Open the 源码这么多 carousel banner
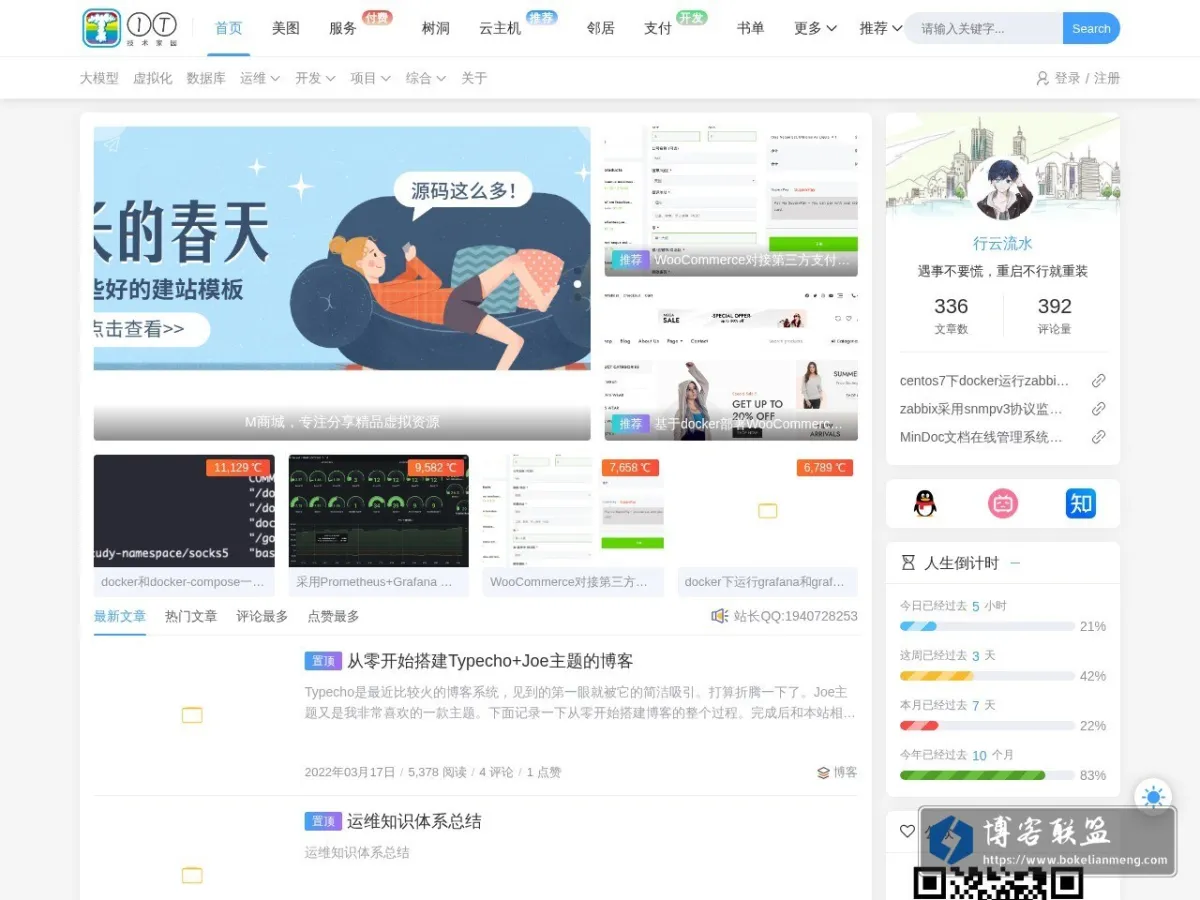 click(342, 283)
